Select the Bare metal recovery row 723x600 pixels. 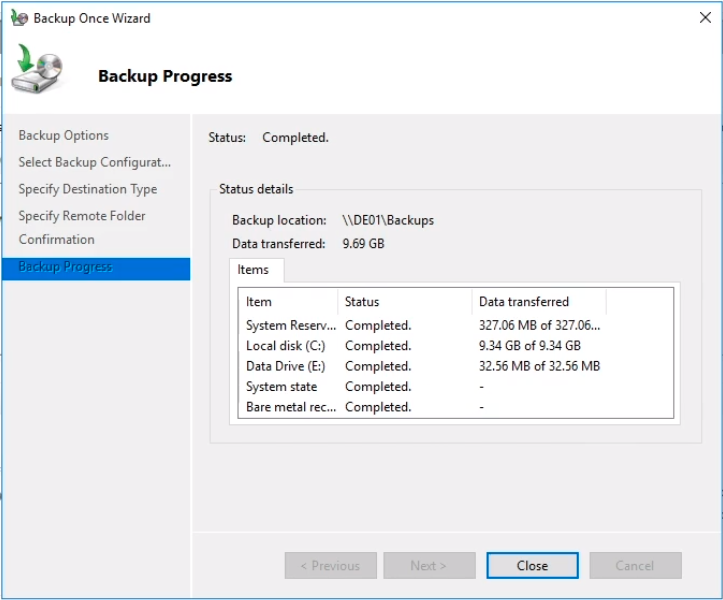[x=456, y=407]
